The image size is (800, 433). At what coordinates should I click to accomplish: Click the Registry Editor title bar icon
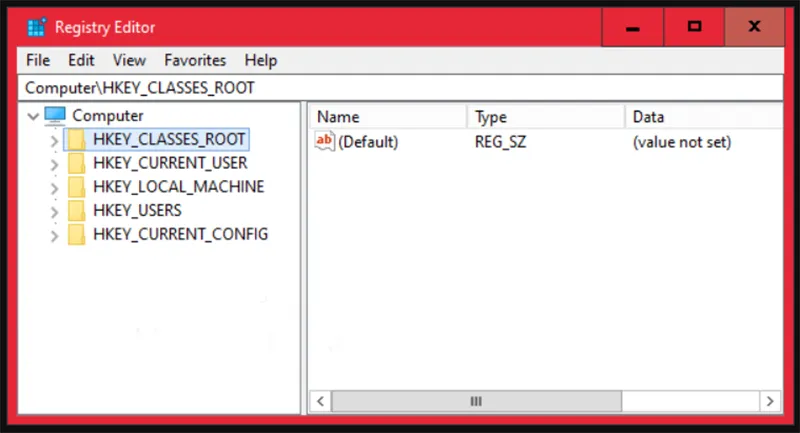coord(36,27)
